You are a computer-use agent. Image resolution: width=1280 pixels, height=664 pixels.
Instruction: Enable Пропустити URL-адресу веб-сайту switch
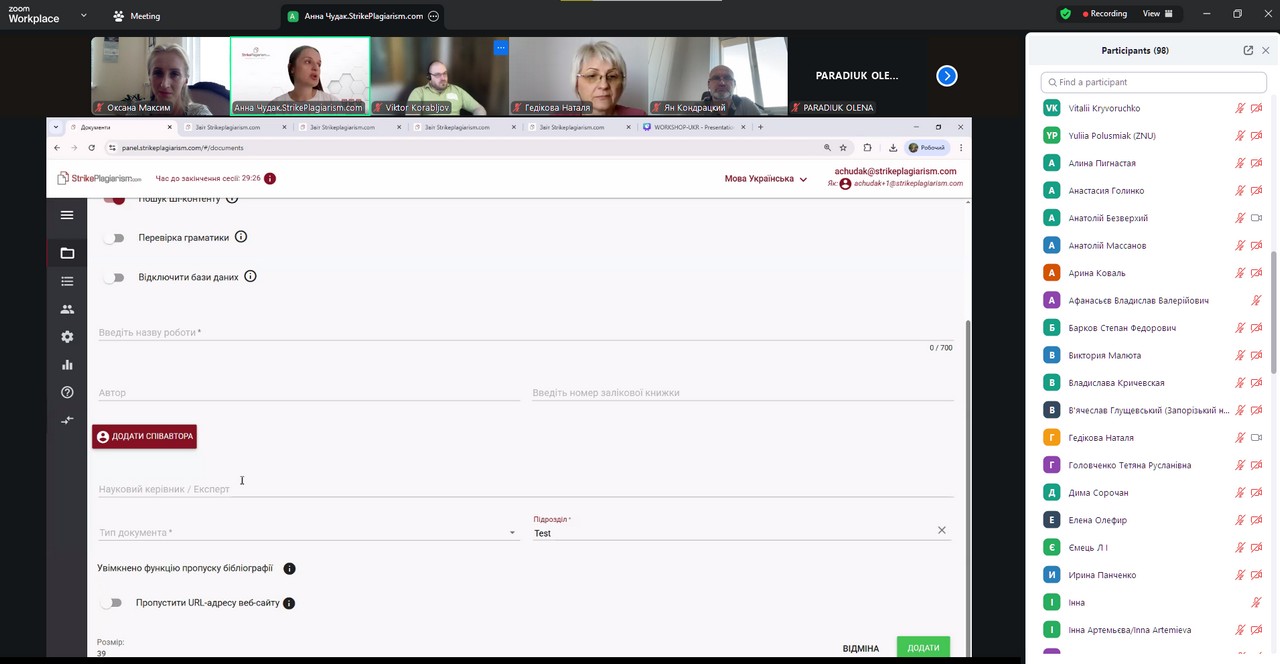pyautogui.click(x=113, y=603)
